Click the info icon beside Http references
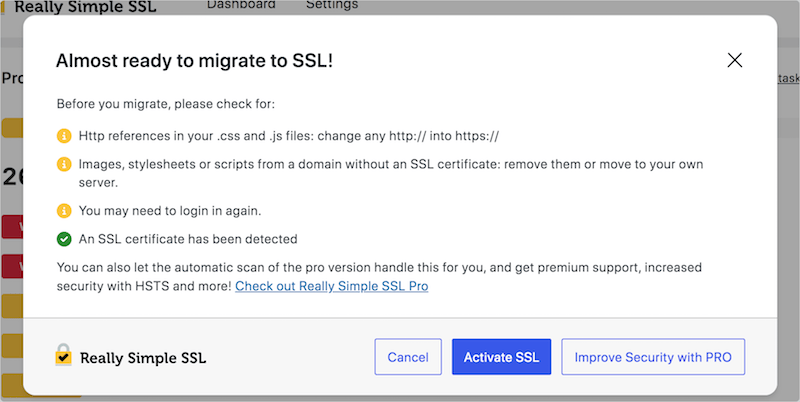 click(64, 136)
